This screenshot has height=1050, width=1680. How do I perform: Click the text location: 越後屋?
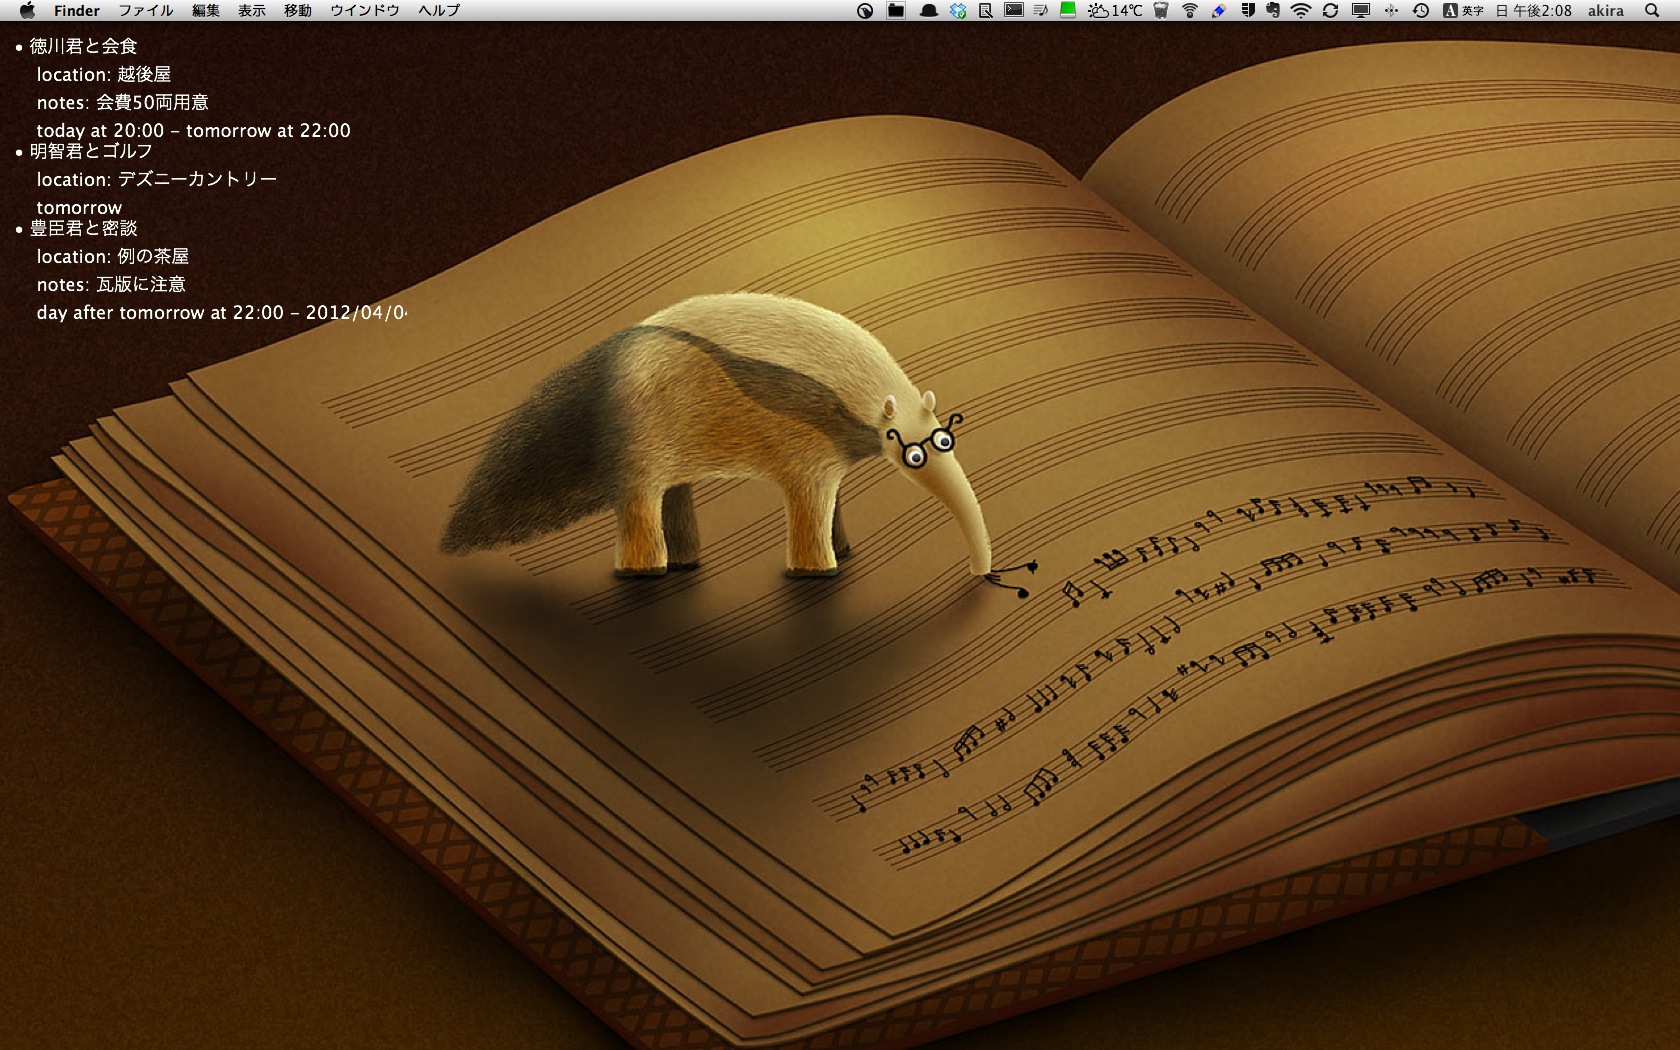pos(104,74)
